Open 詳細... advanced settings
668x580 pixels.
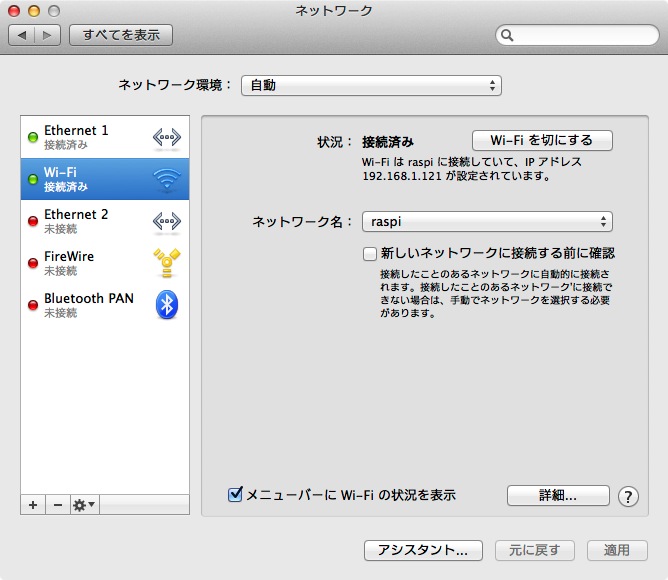coord(558,495)
